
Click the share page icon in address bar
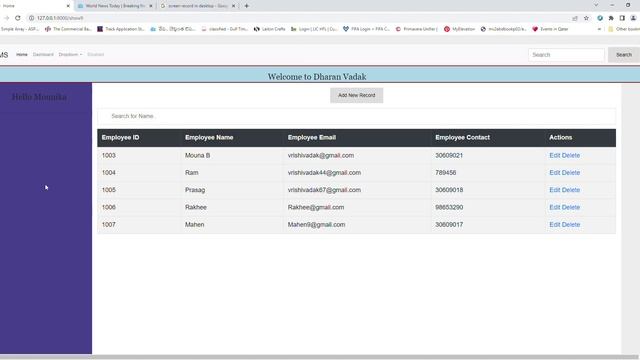pos(575,18)
